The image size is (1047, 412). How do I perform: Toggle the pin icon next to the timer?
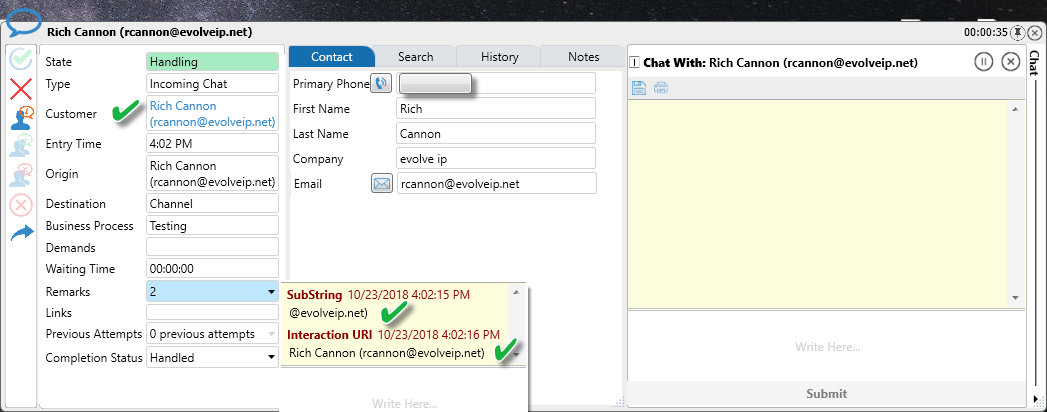point(1018,32)
